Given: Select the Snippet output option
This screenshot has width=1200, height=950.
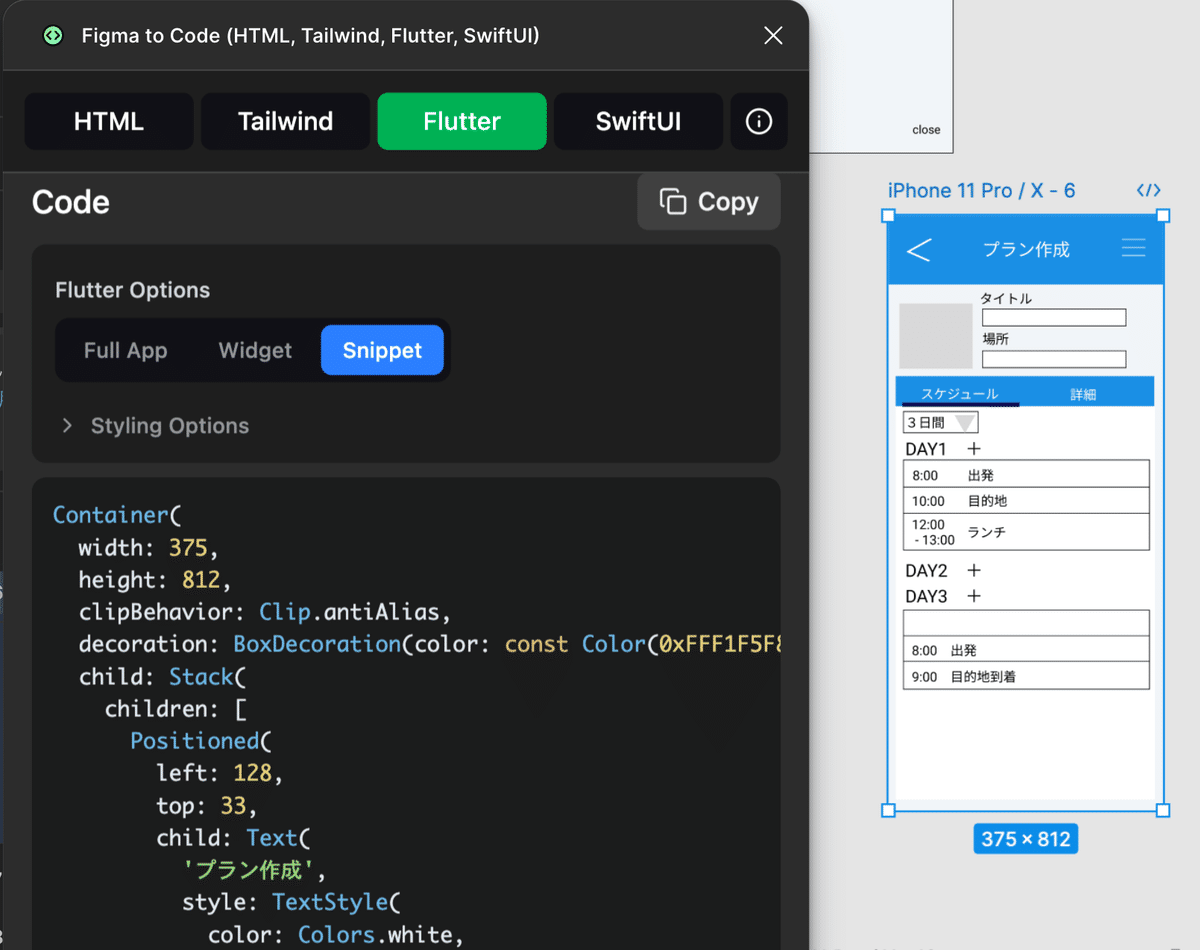Looking at the screenshot, I should [x=382, y=350].
